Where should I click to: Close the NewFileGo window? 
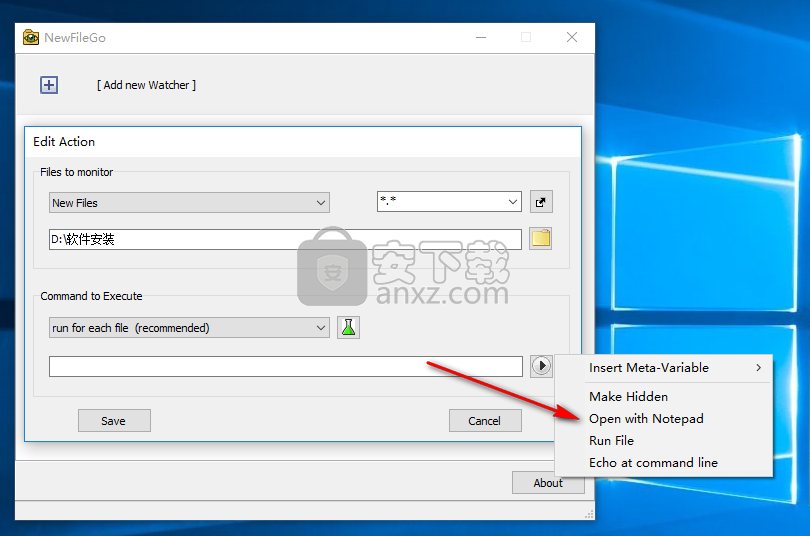pyautogui.click(x=572, y=37)
